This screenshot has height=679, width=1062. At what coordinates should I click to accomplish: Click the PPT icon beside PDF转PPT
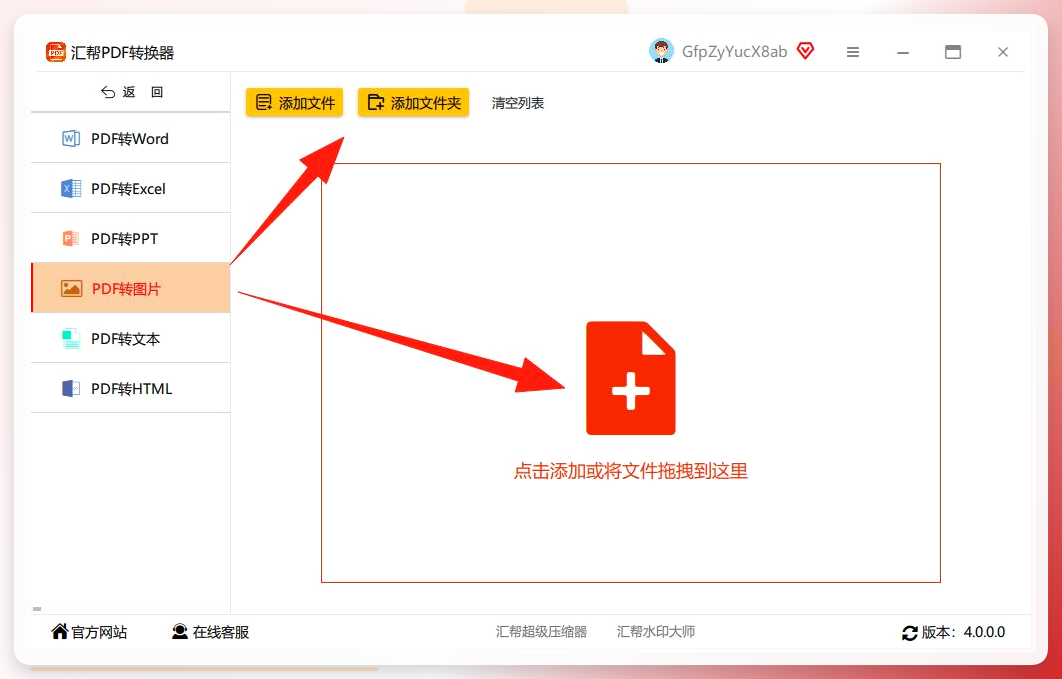tap(70, 238)
